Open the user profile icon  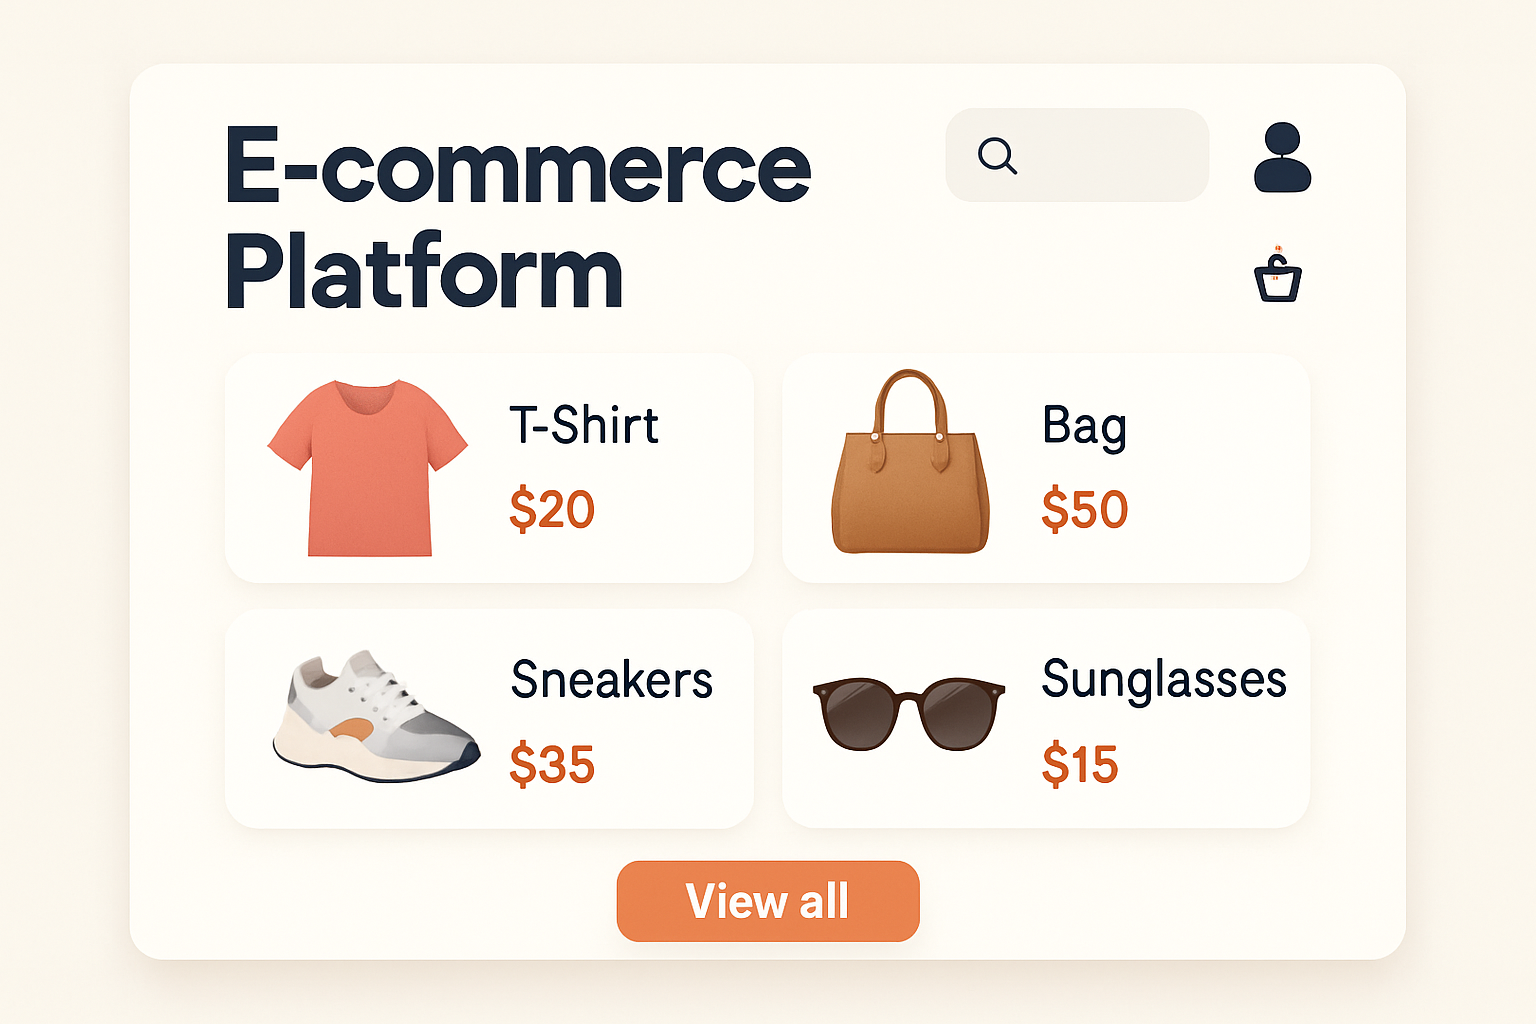[x=1282, y=157]
